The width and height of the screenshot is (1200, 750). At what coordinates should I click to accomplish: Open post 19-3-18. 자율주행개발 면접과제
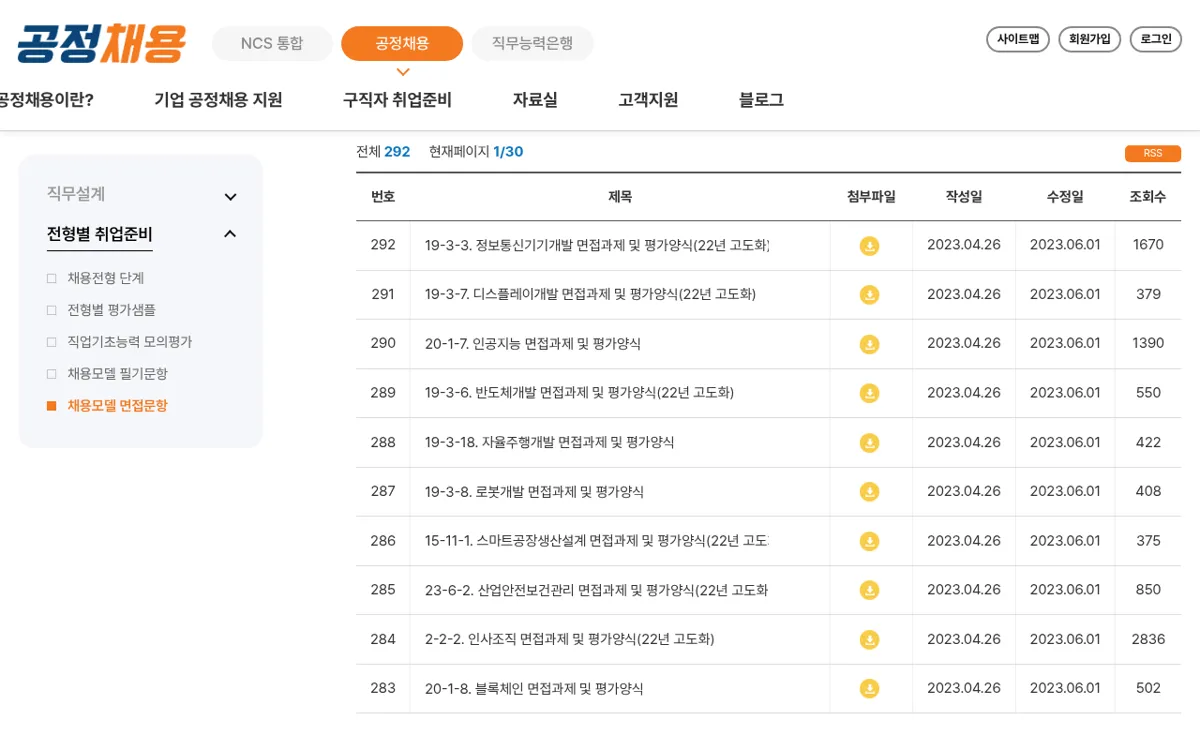pos(549,442)
